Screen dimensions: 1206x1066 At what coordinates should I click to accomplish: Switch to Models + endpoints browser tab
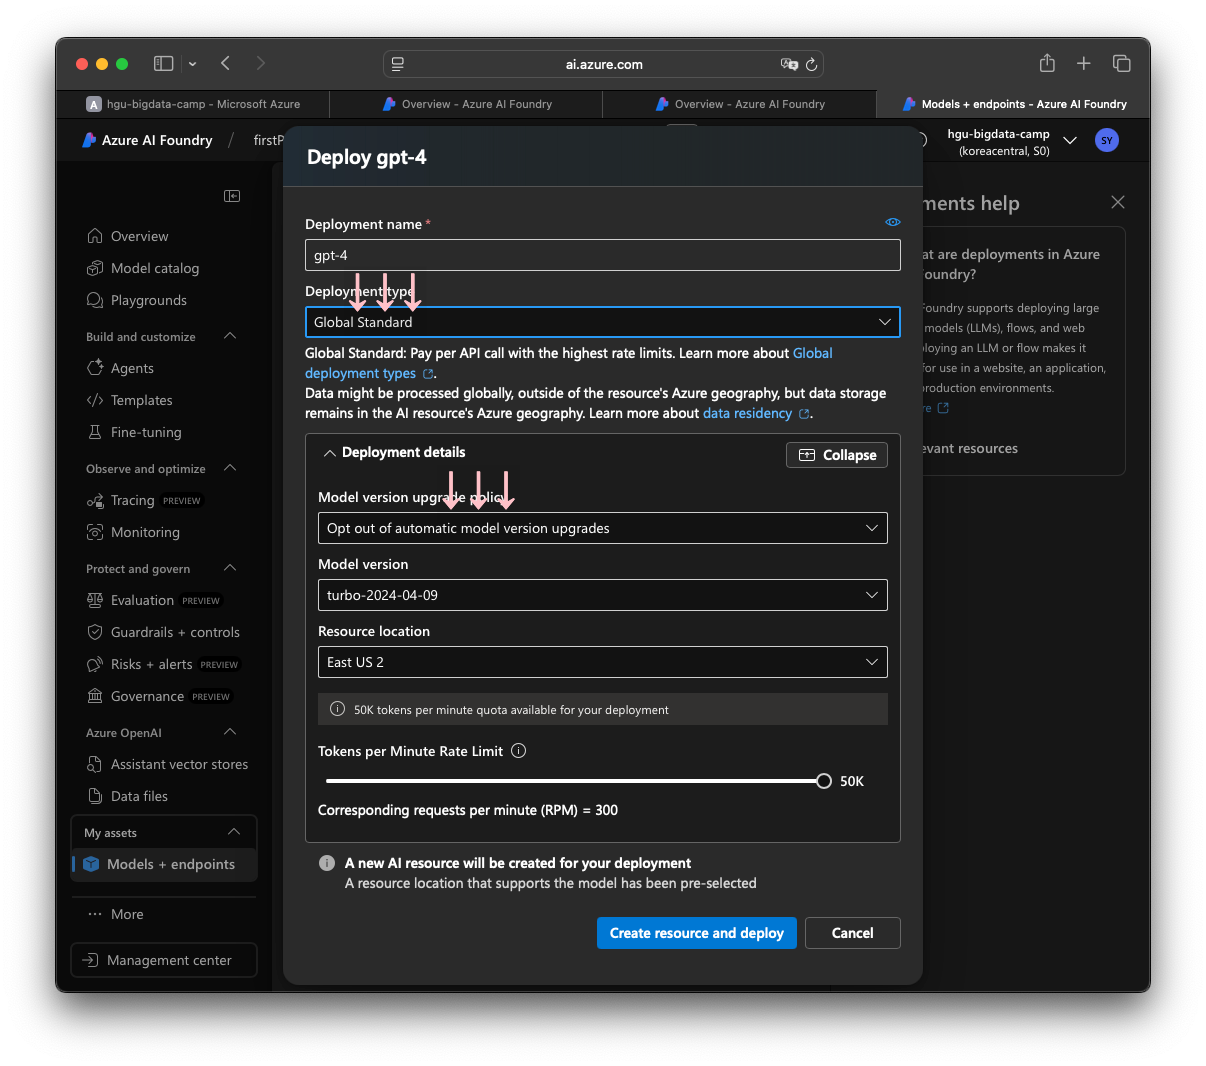1013,104
